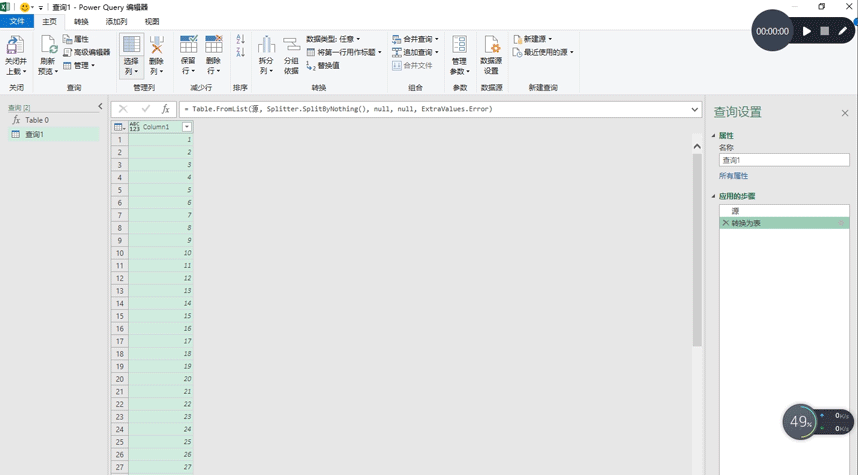Click the 拆分列 split column icon
Viewport: 858px width, 475px height.
pyautogui.click(x=266, y=48)
